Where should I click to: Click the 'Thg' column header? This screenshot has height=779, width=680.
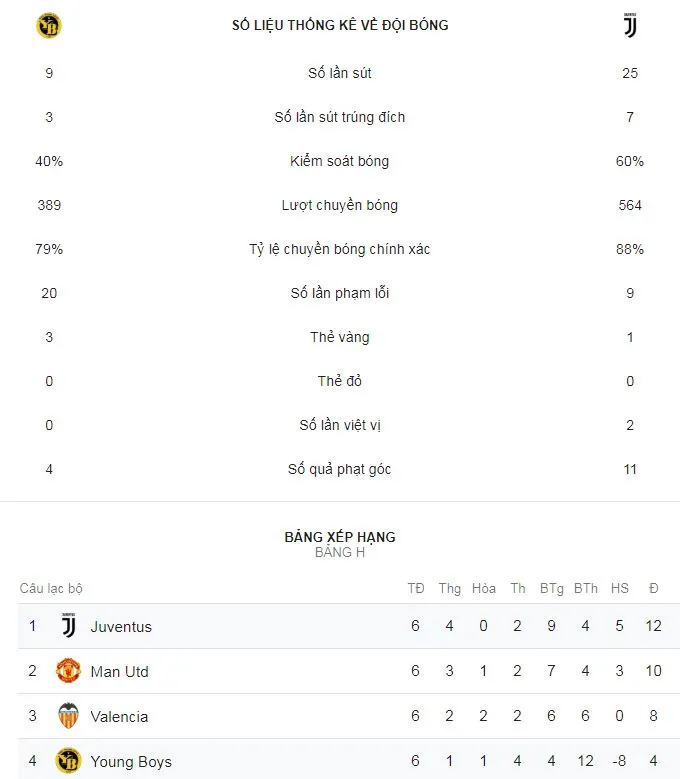pos(449,588)
